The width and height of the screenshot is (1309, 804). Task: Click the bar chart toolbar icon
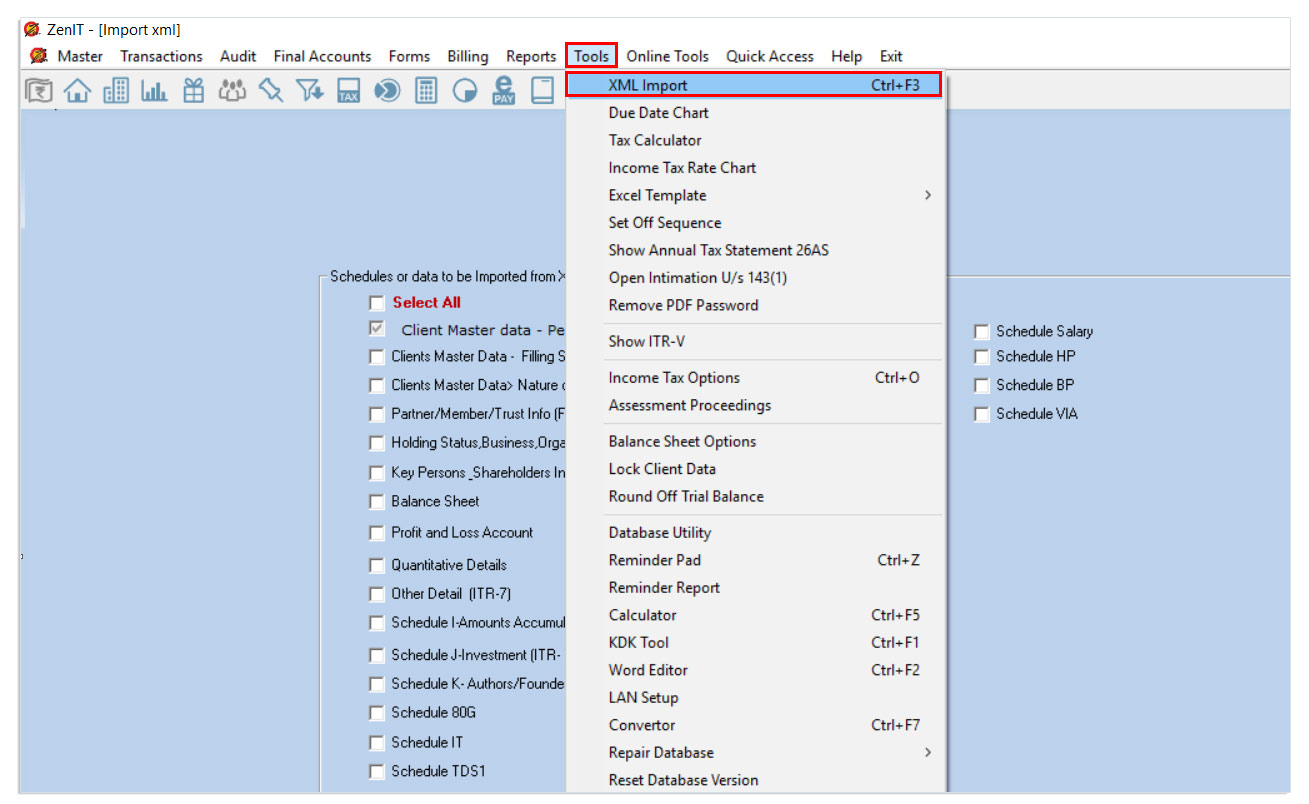point(154,91)
